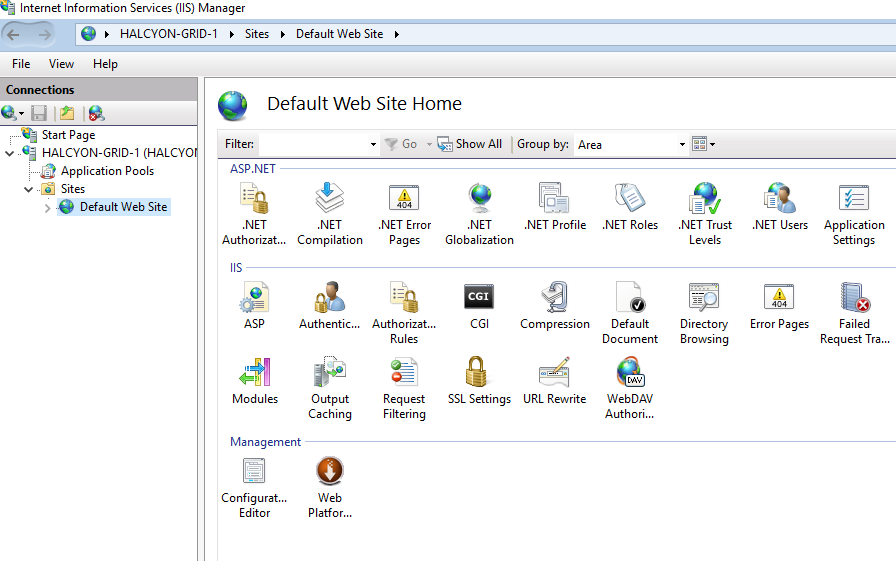Collapse the HALCYON-GRID-1 server node
This screenshot has height=561, width=896.
(9, 153)
